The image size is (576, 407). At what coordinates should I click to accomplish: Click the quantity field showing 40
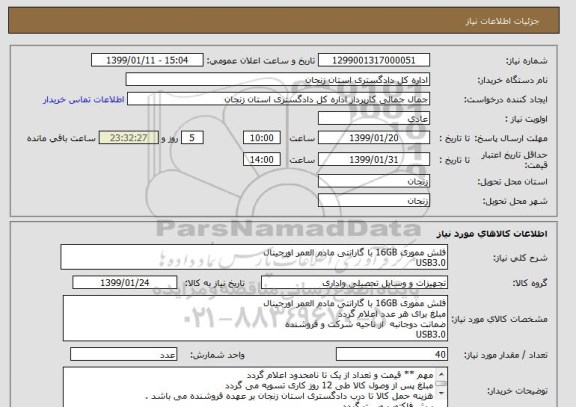click(392, 354)
